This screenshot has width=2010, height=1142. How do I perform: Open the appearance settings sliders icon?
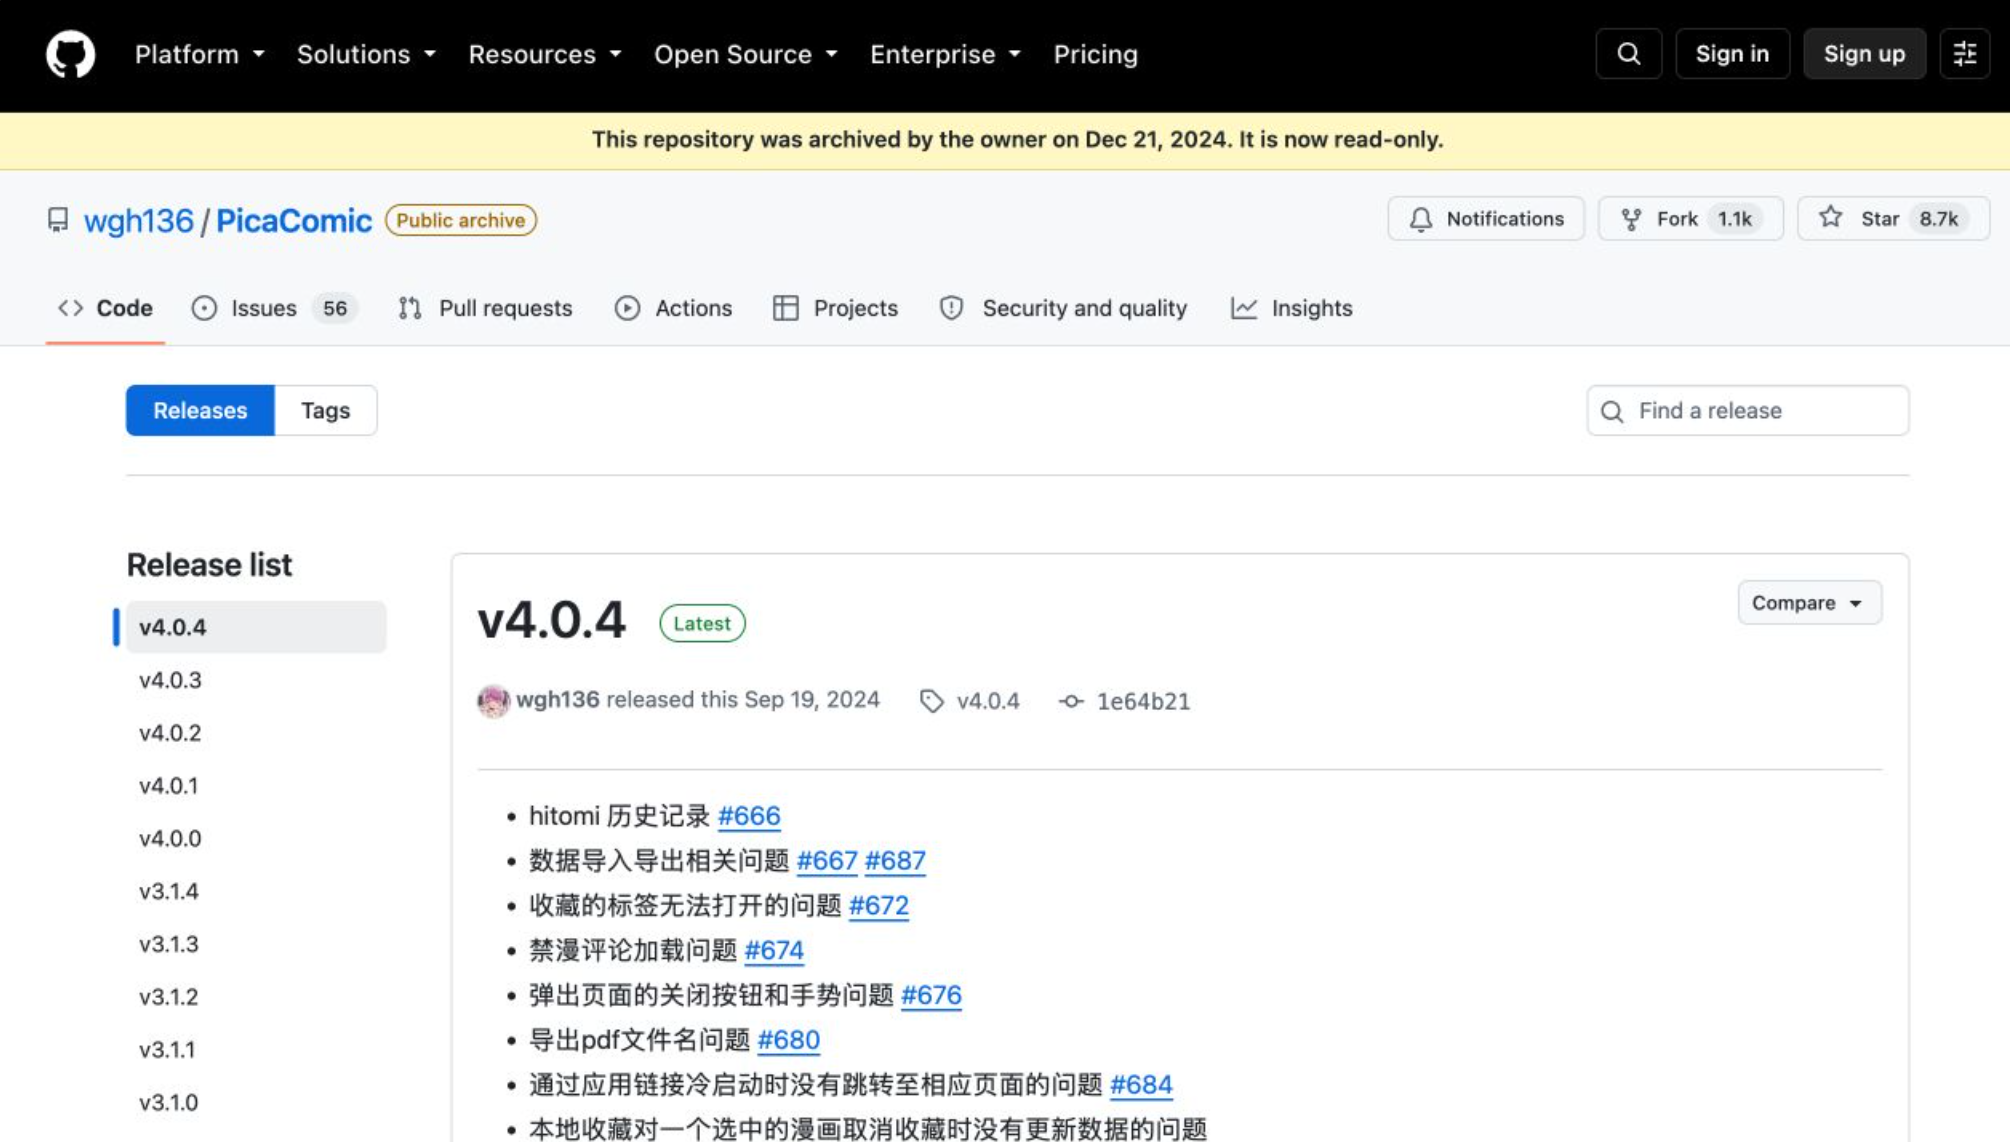(1965, 54)
